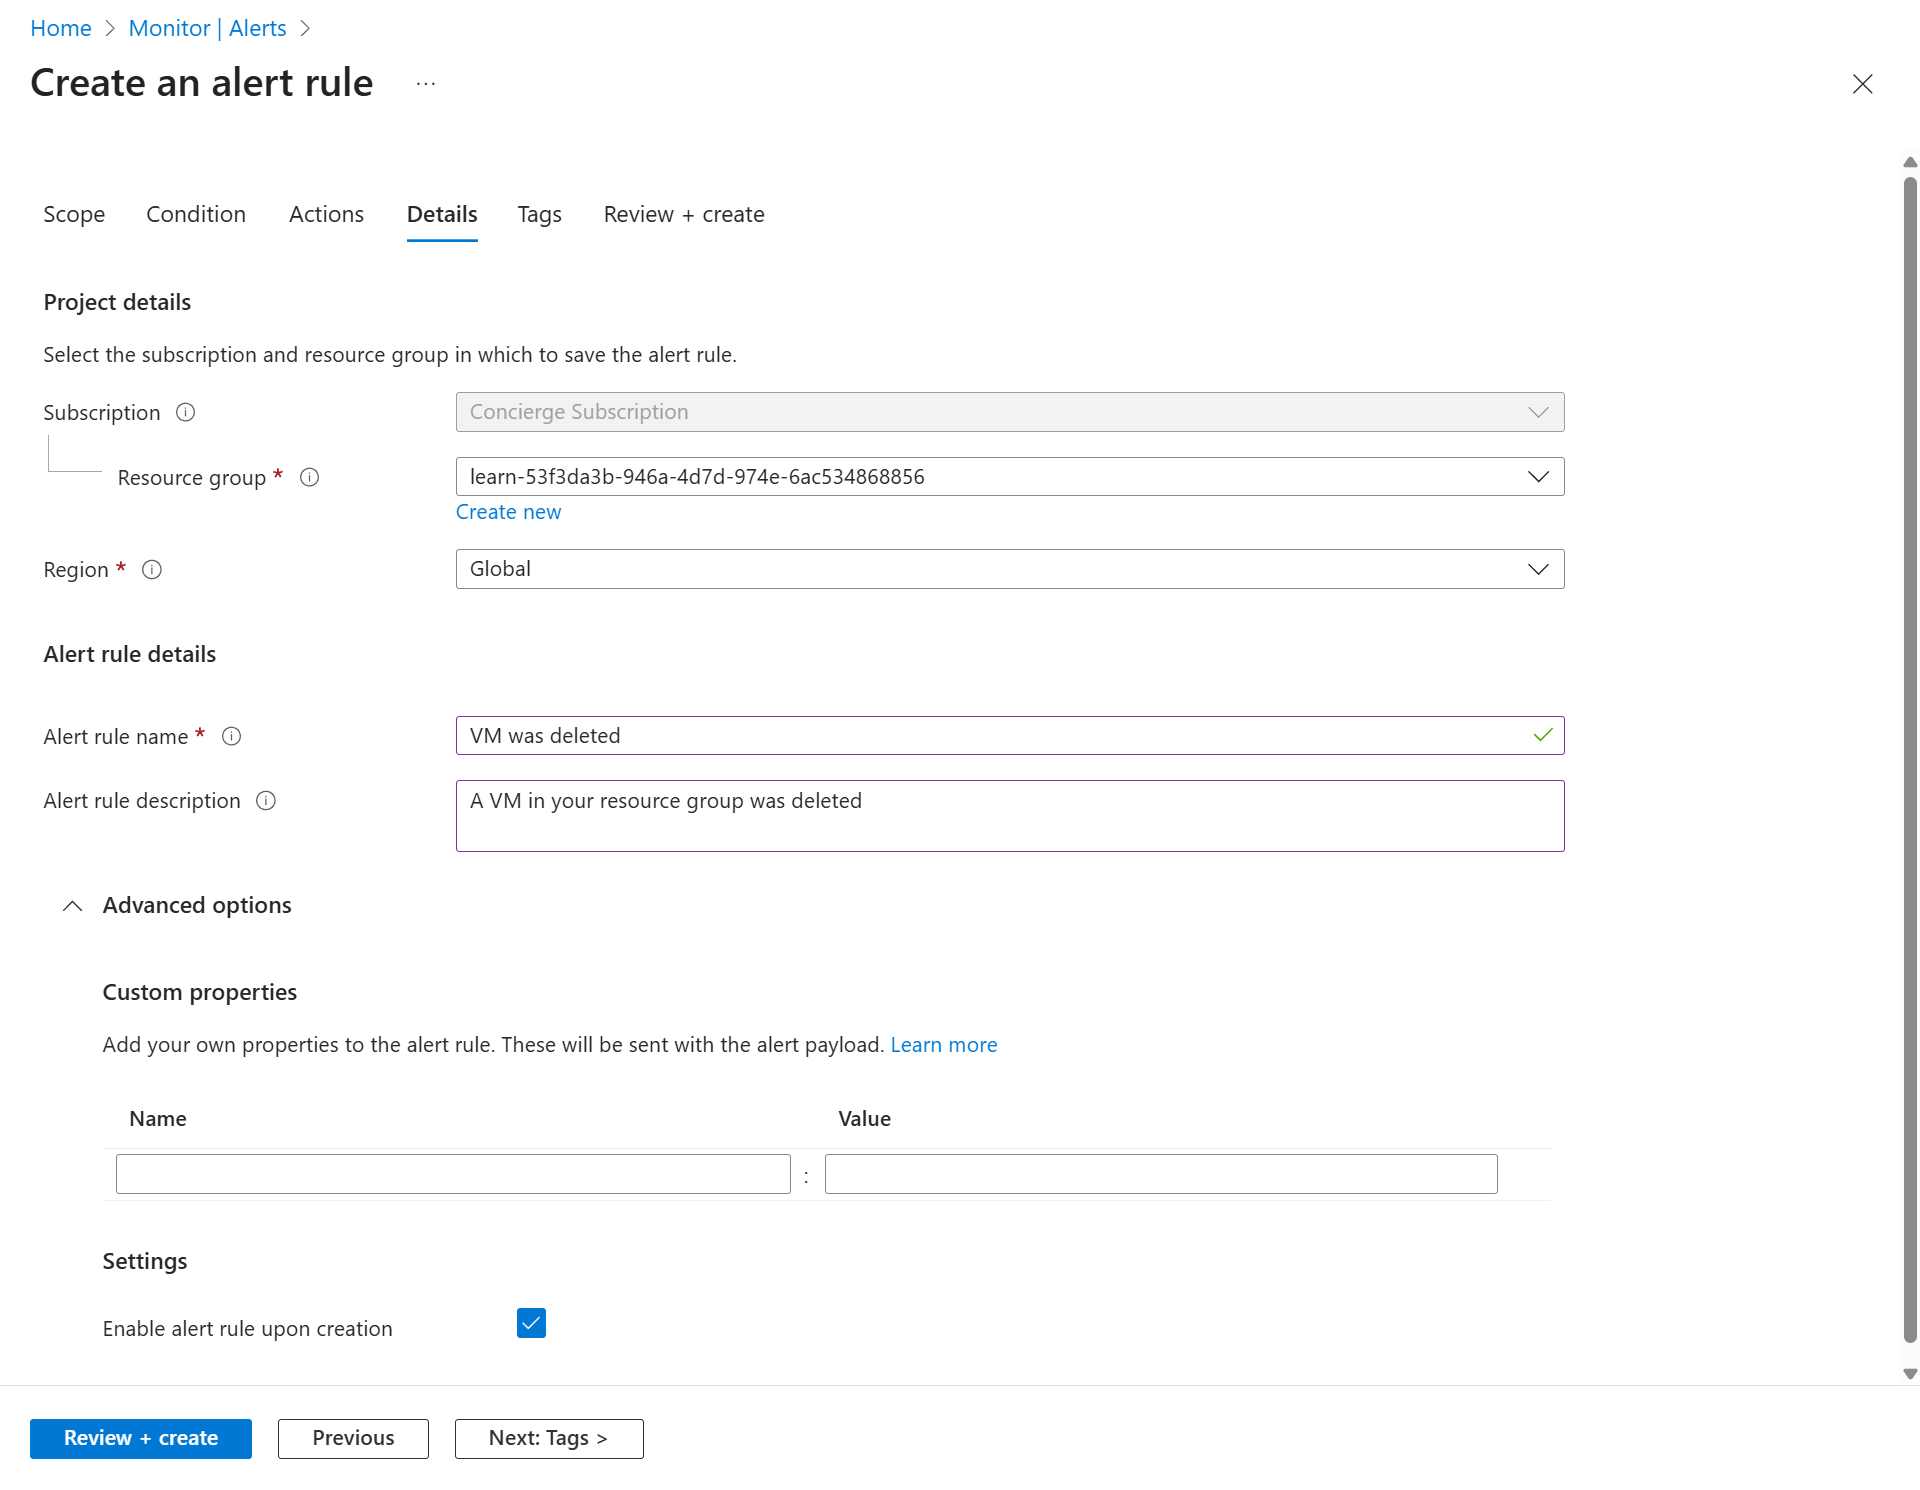The width and height of the screenshot is (1920, 1490).
Task: Click the Subscription info icon
Action: [x=186, y=412]
